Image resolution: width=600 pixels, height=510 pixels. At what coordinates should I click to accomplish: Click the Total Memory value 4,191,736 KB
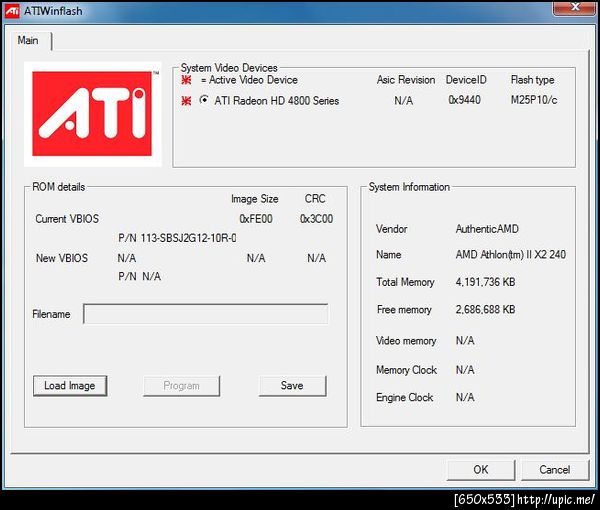[485, 282]
